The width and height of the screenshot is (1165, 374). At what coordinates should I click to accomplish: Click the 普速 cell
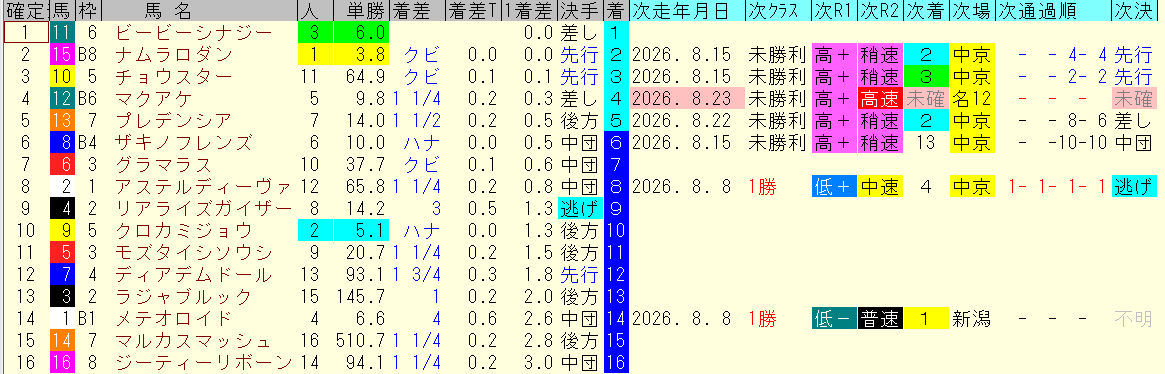point(879,318)
